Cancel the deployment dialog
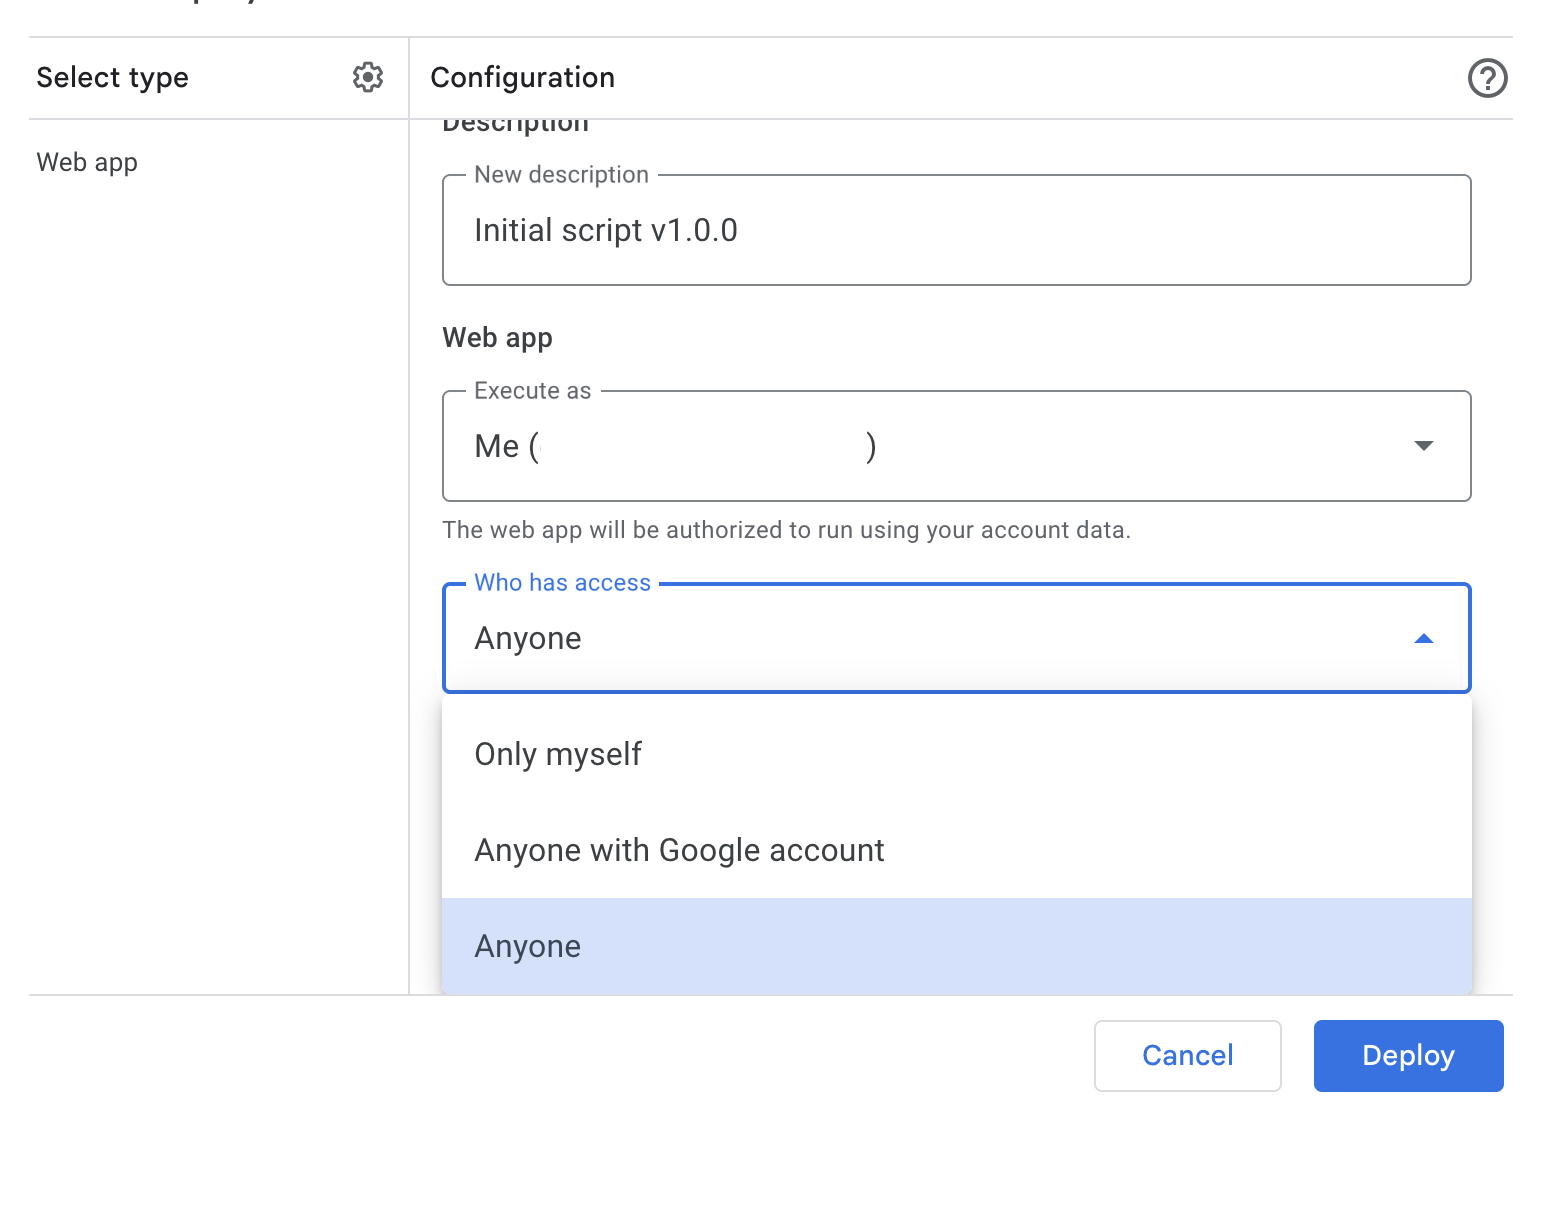This screenshot has width=1542, height=1220. (1188, 1056)
